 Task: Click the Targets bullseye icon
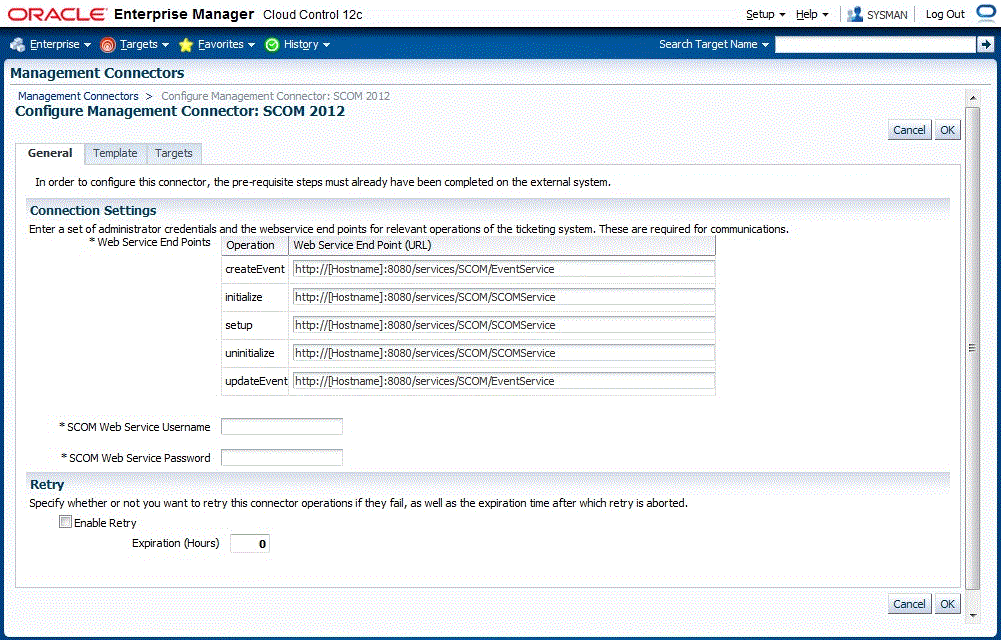tap(105, 44)
